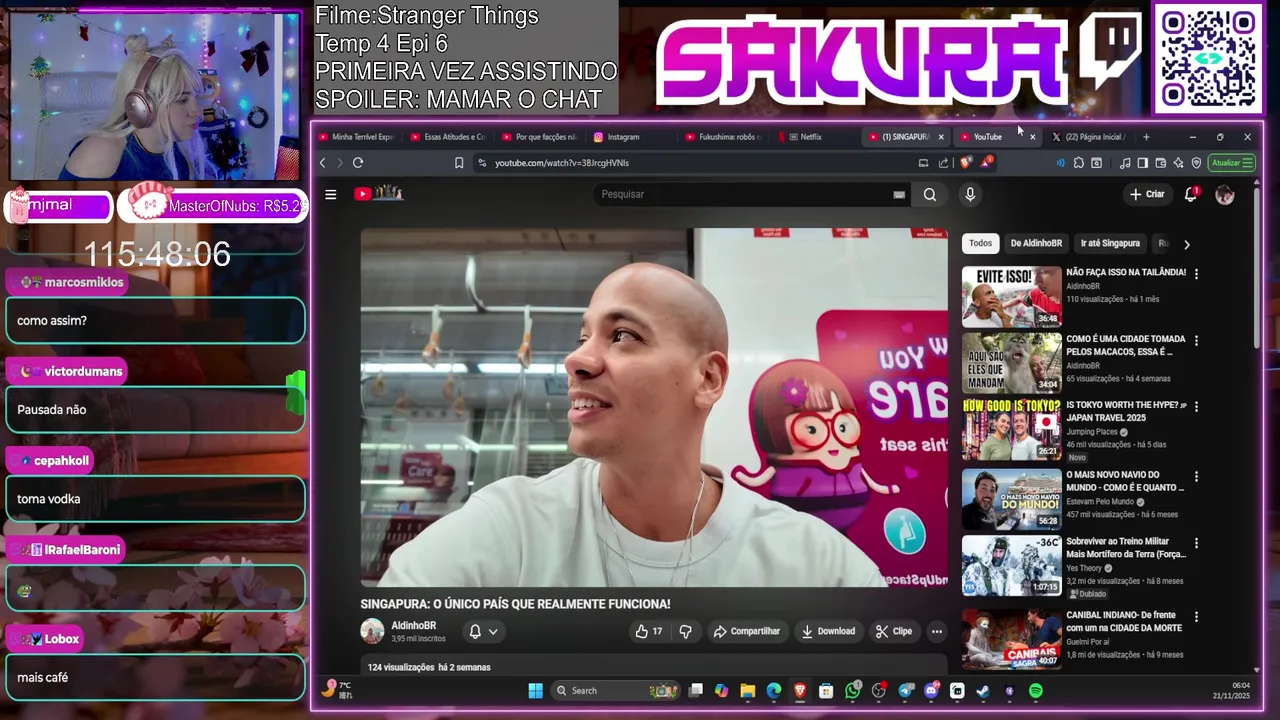Viewport: 1280px width, 720px height.
Task: Open Steam from the taskbar
Action: pyautogui.click(x=983, y=691)
